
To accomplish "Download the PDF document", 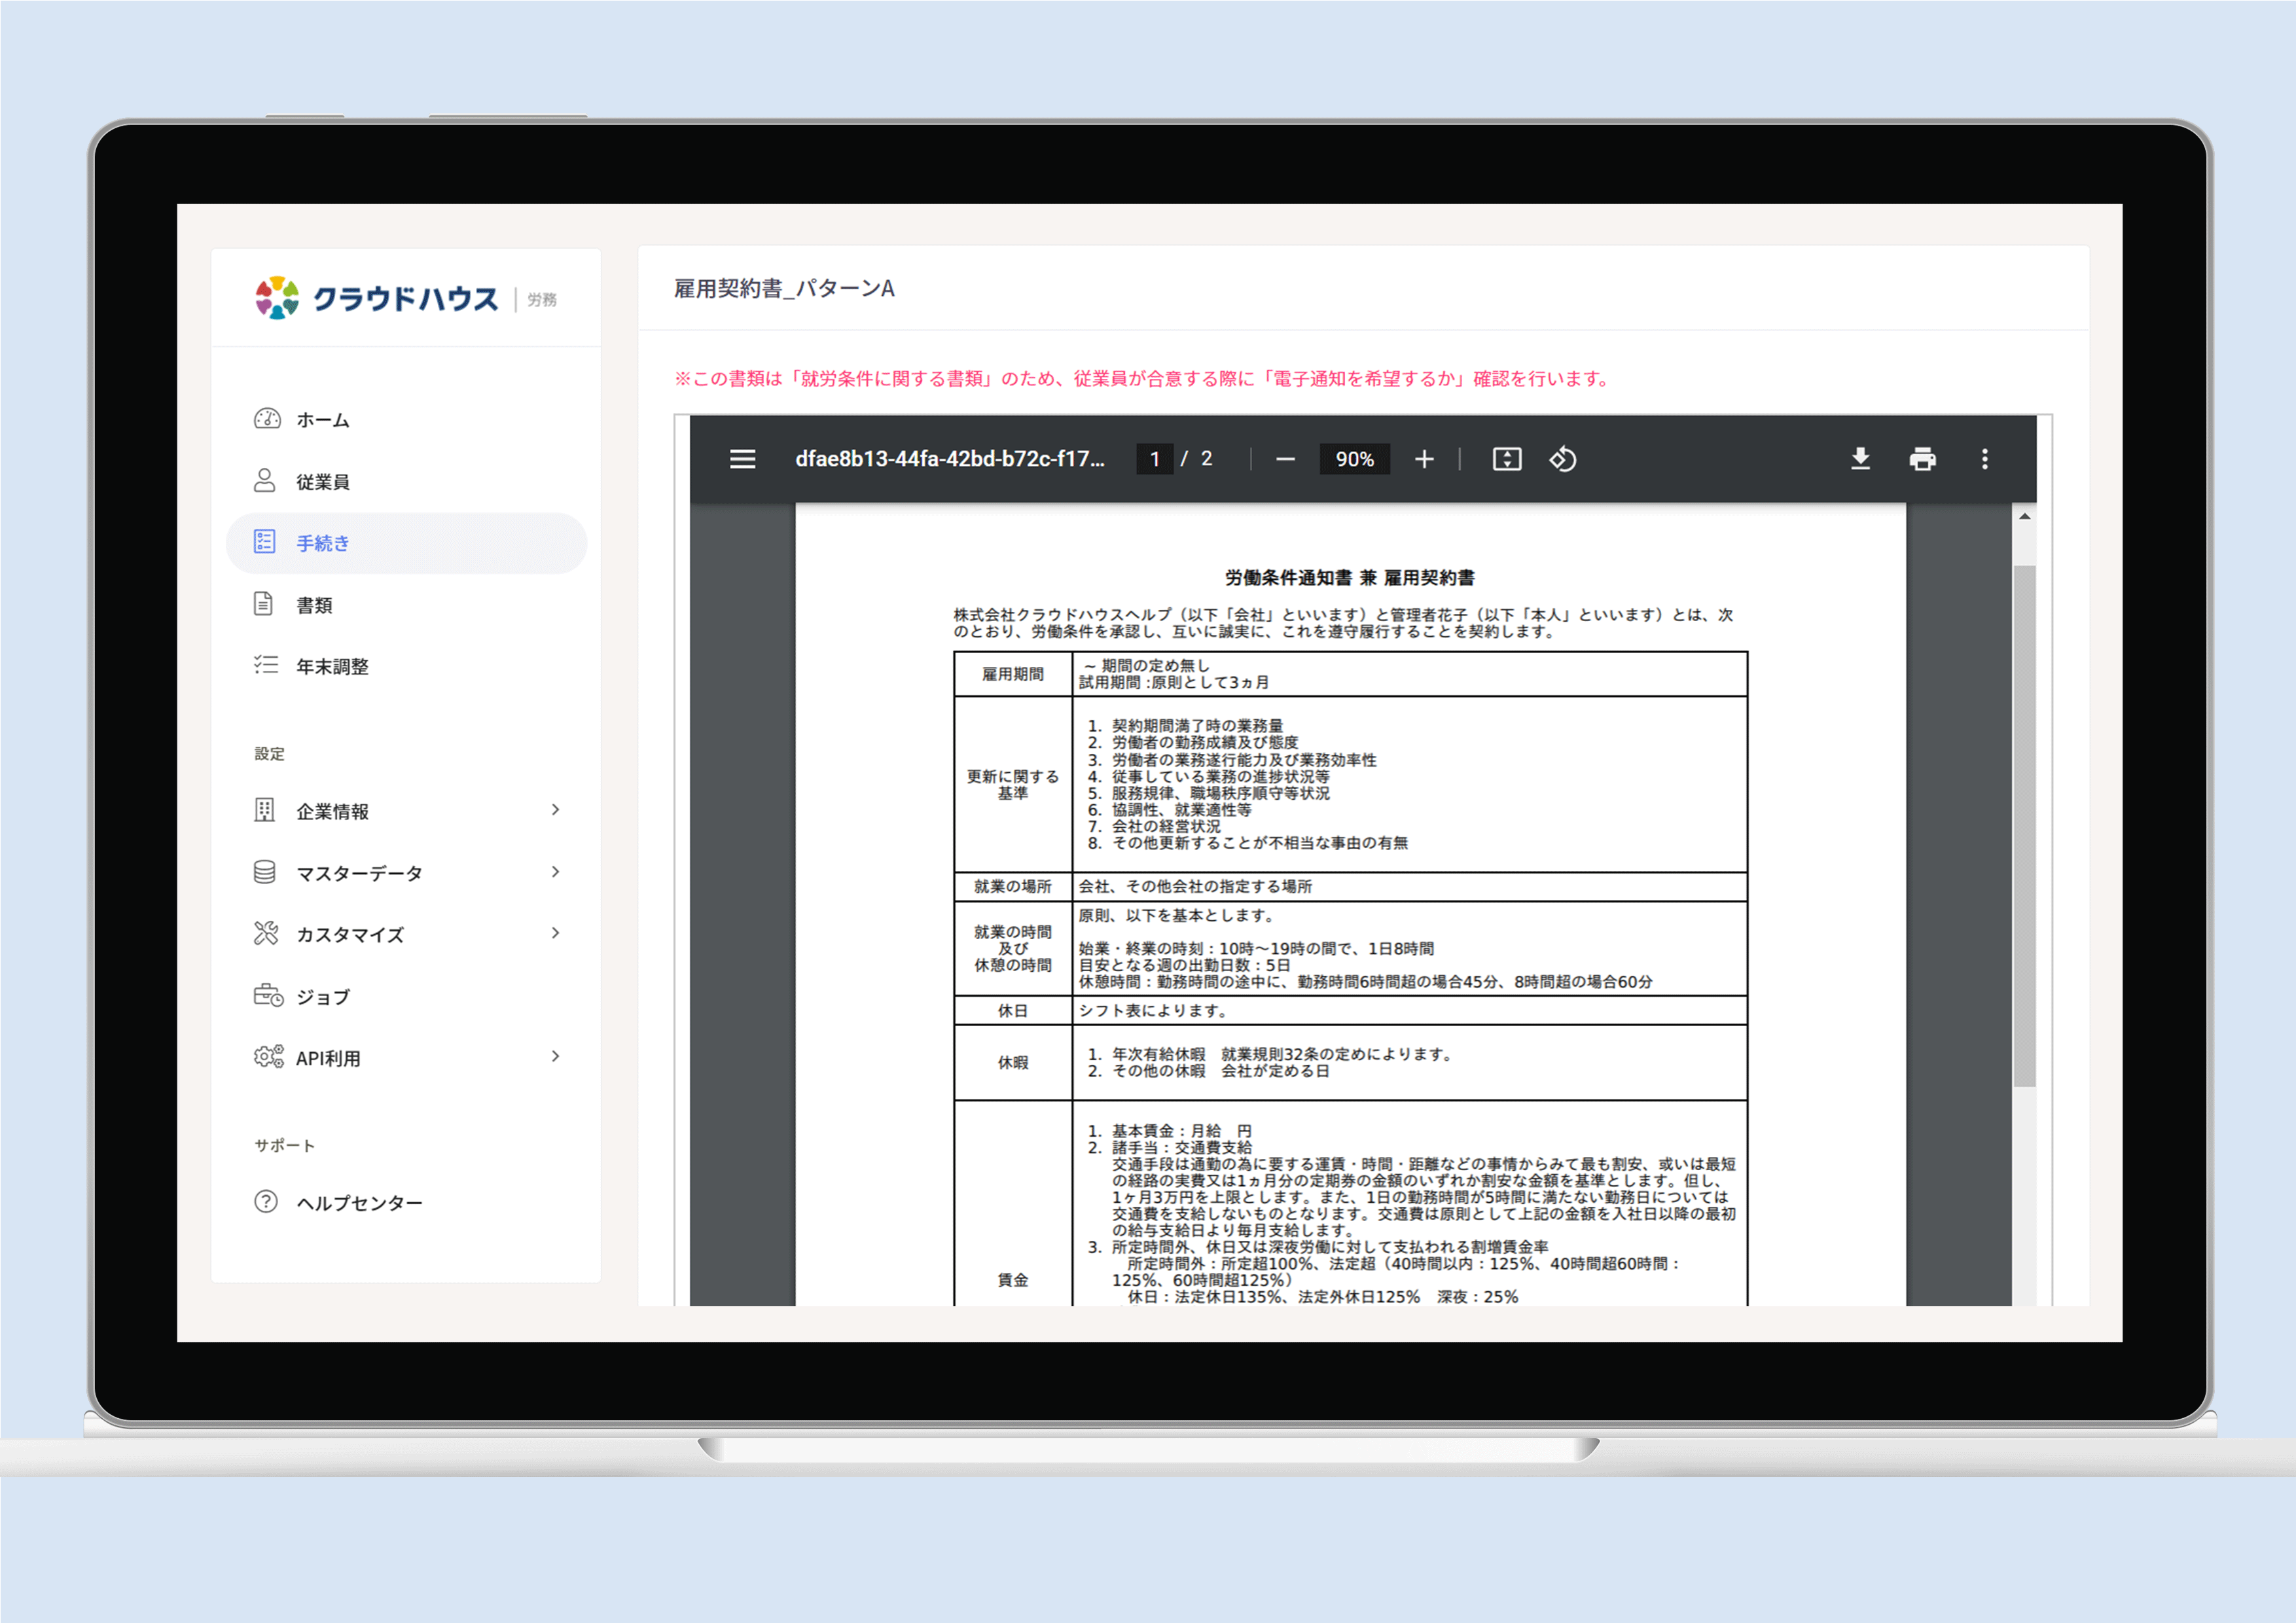I will point(1860,459).
